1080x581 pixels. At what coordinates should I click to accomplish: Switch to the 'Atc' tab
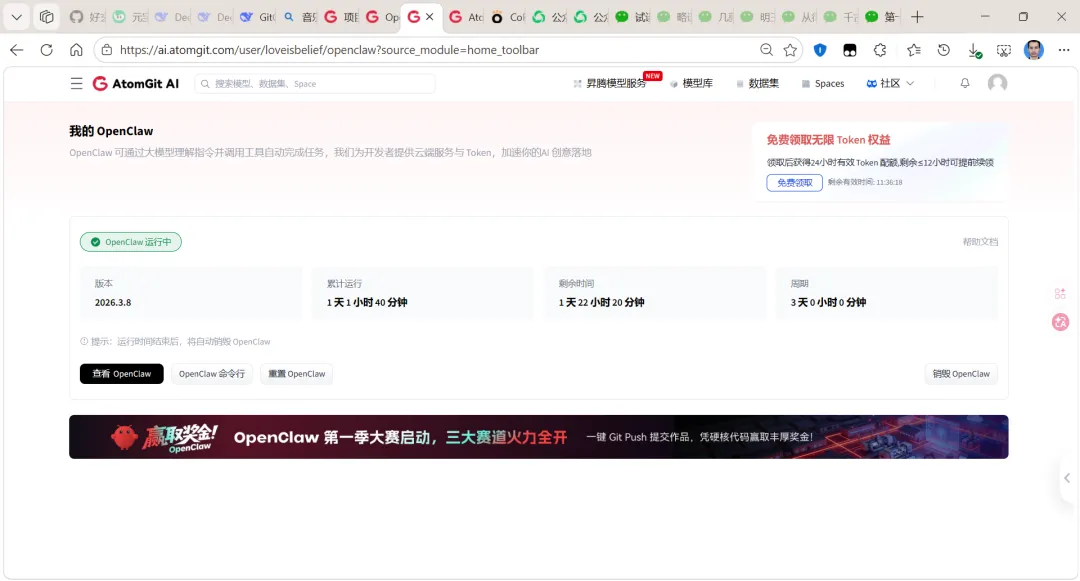pos(466,17)
